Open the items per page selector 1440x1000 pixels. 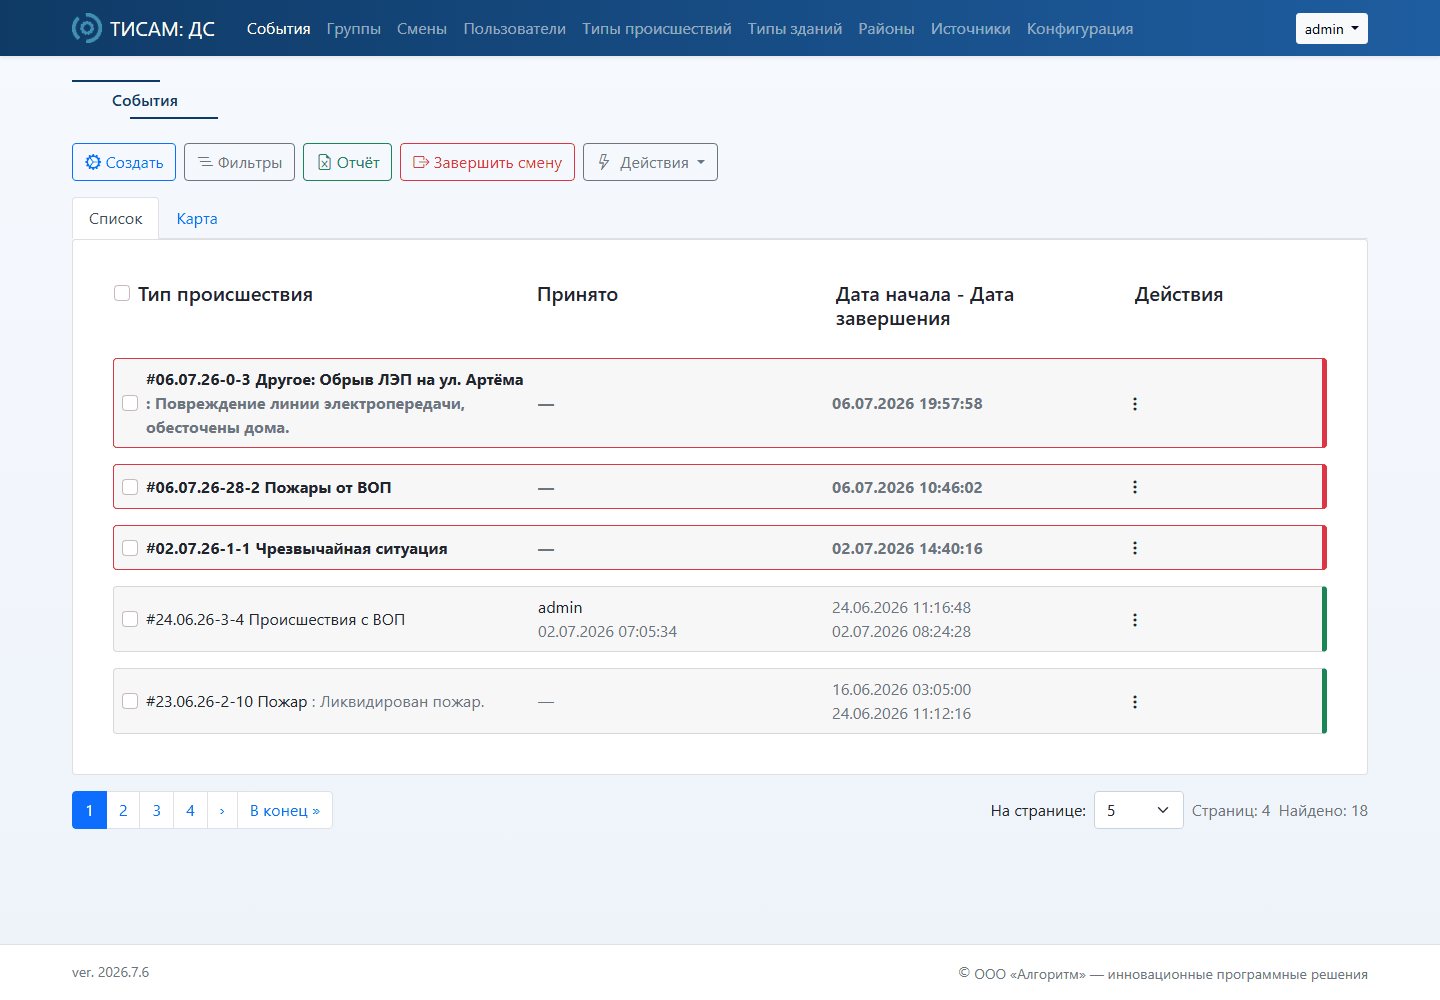tap(1138, 810)
